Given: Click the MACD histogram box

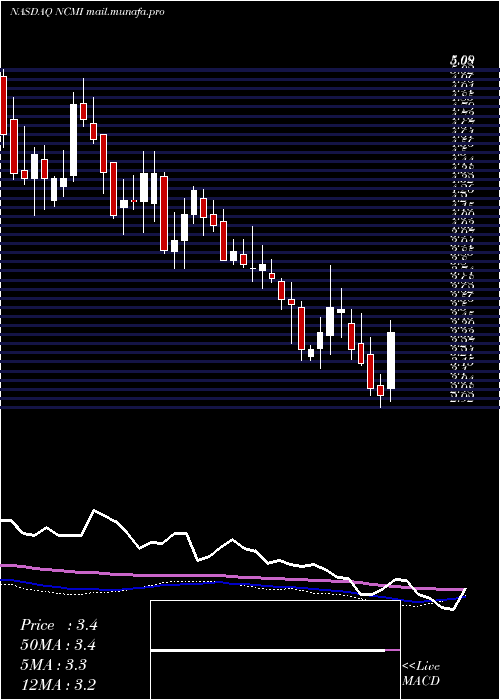Looking at the screenshot, I should (x=275, y=650).
